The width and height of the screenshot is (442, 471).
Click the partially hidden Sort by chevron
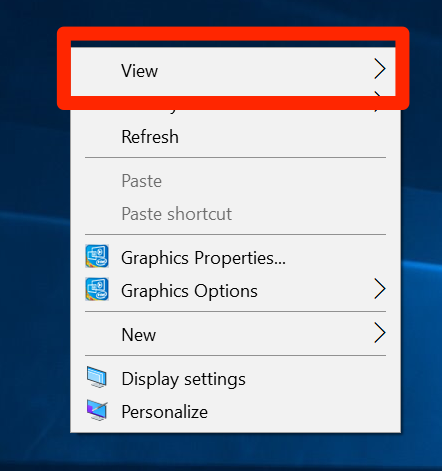coord(378,102)
